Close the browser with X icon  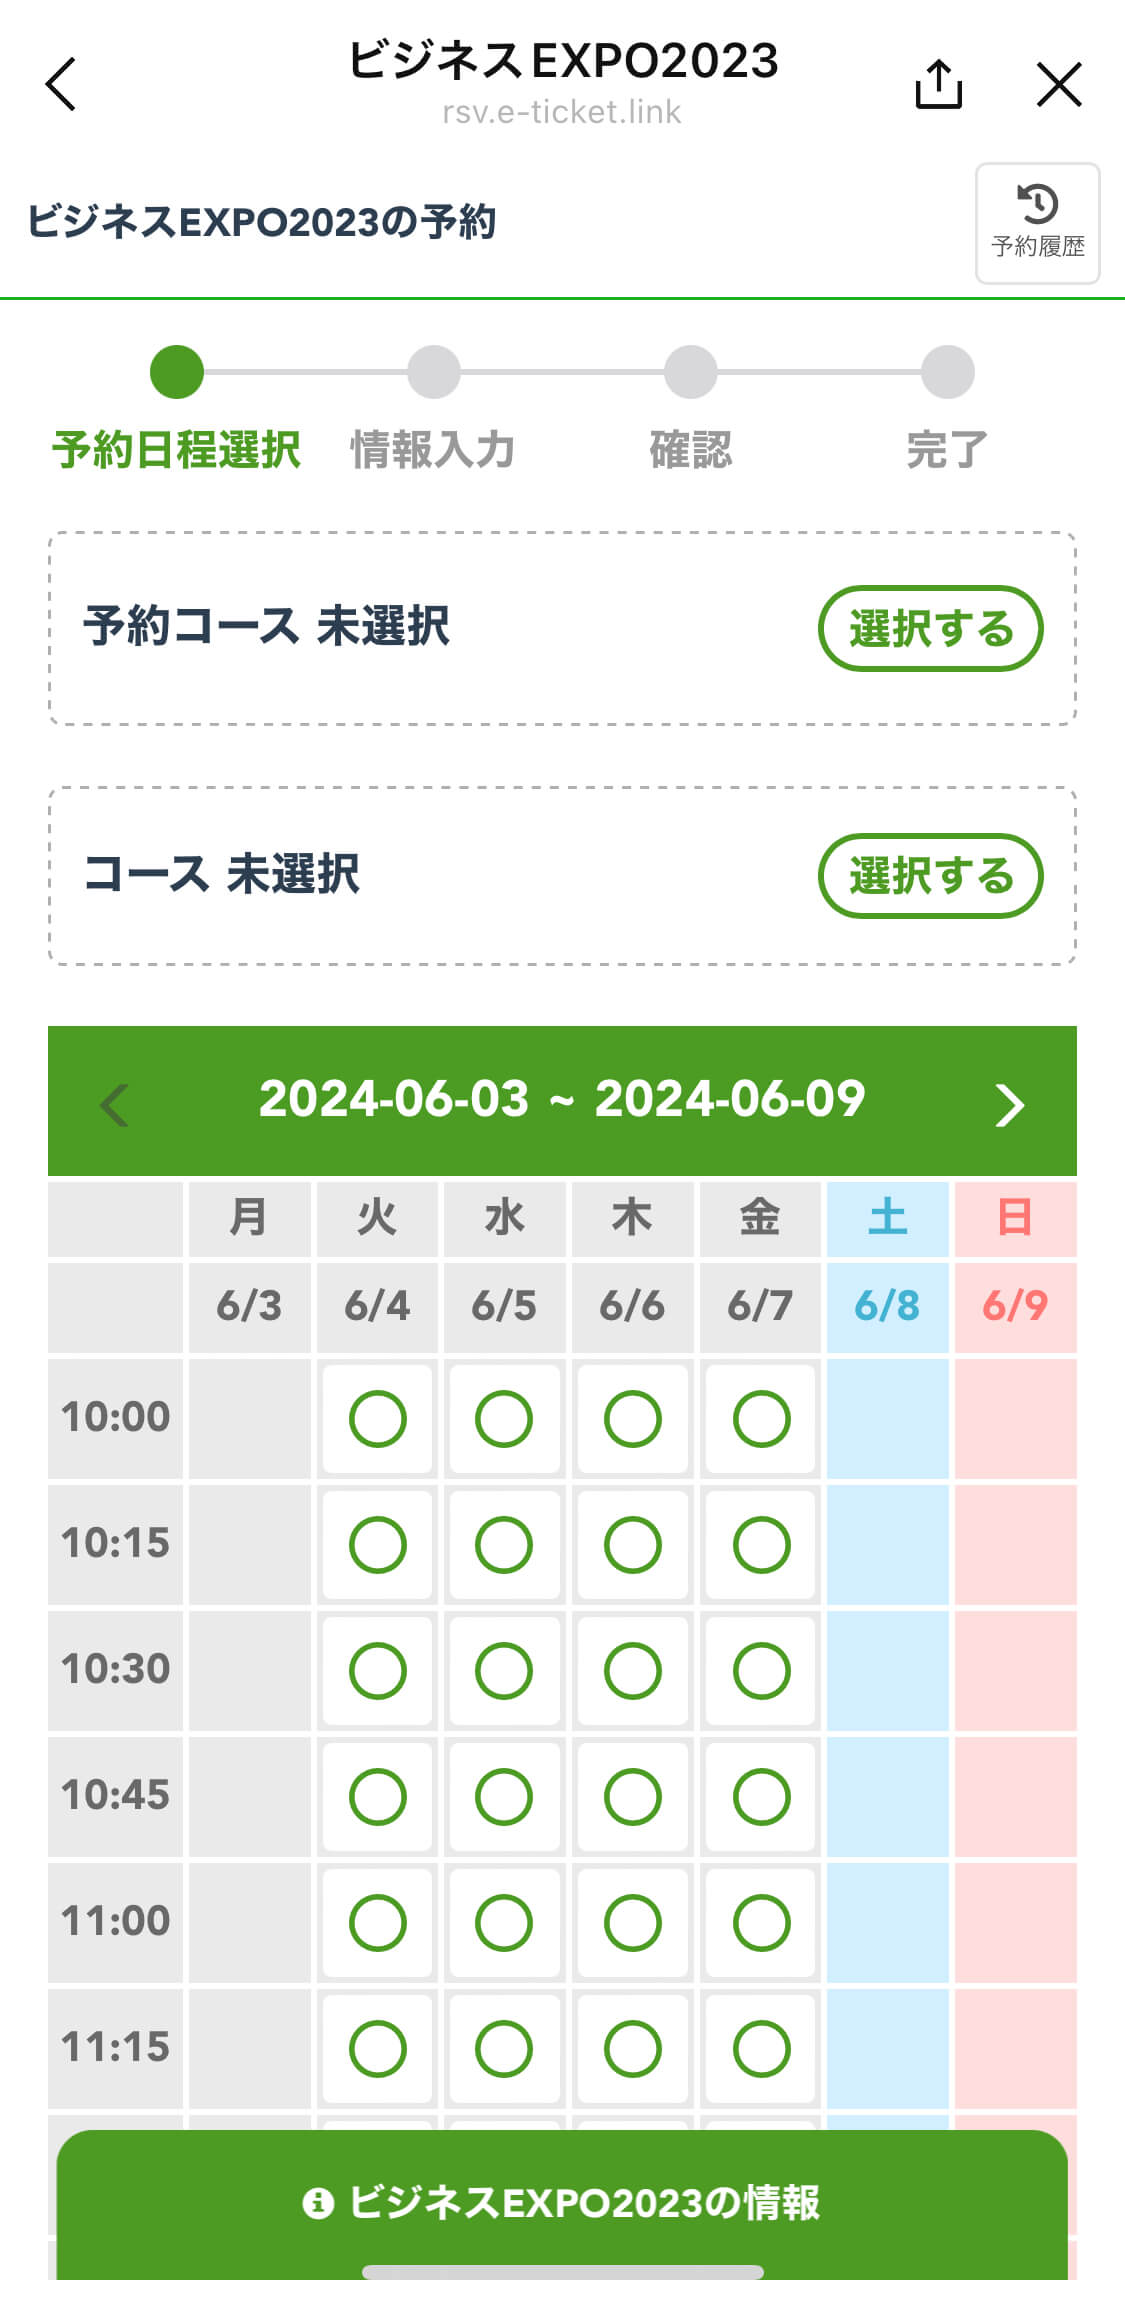click(1058, 84)
